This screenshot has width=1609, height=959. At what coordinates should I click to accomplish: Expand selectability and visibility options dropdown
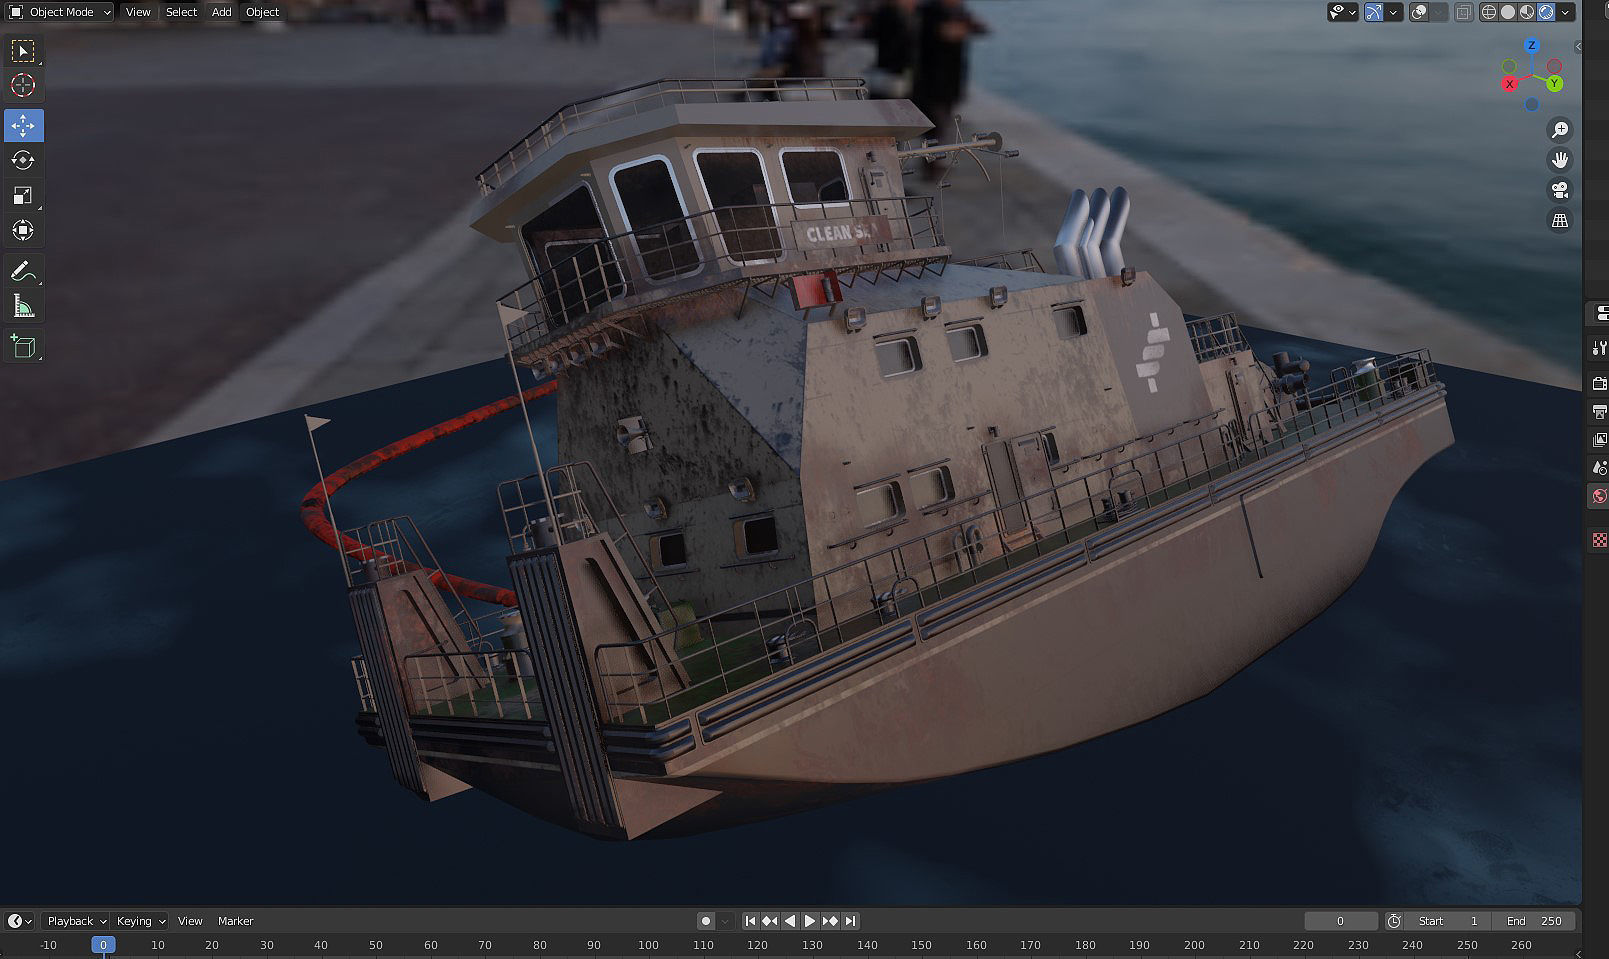[x=1342, y=12]
